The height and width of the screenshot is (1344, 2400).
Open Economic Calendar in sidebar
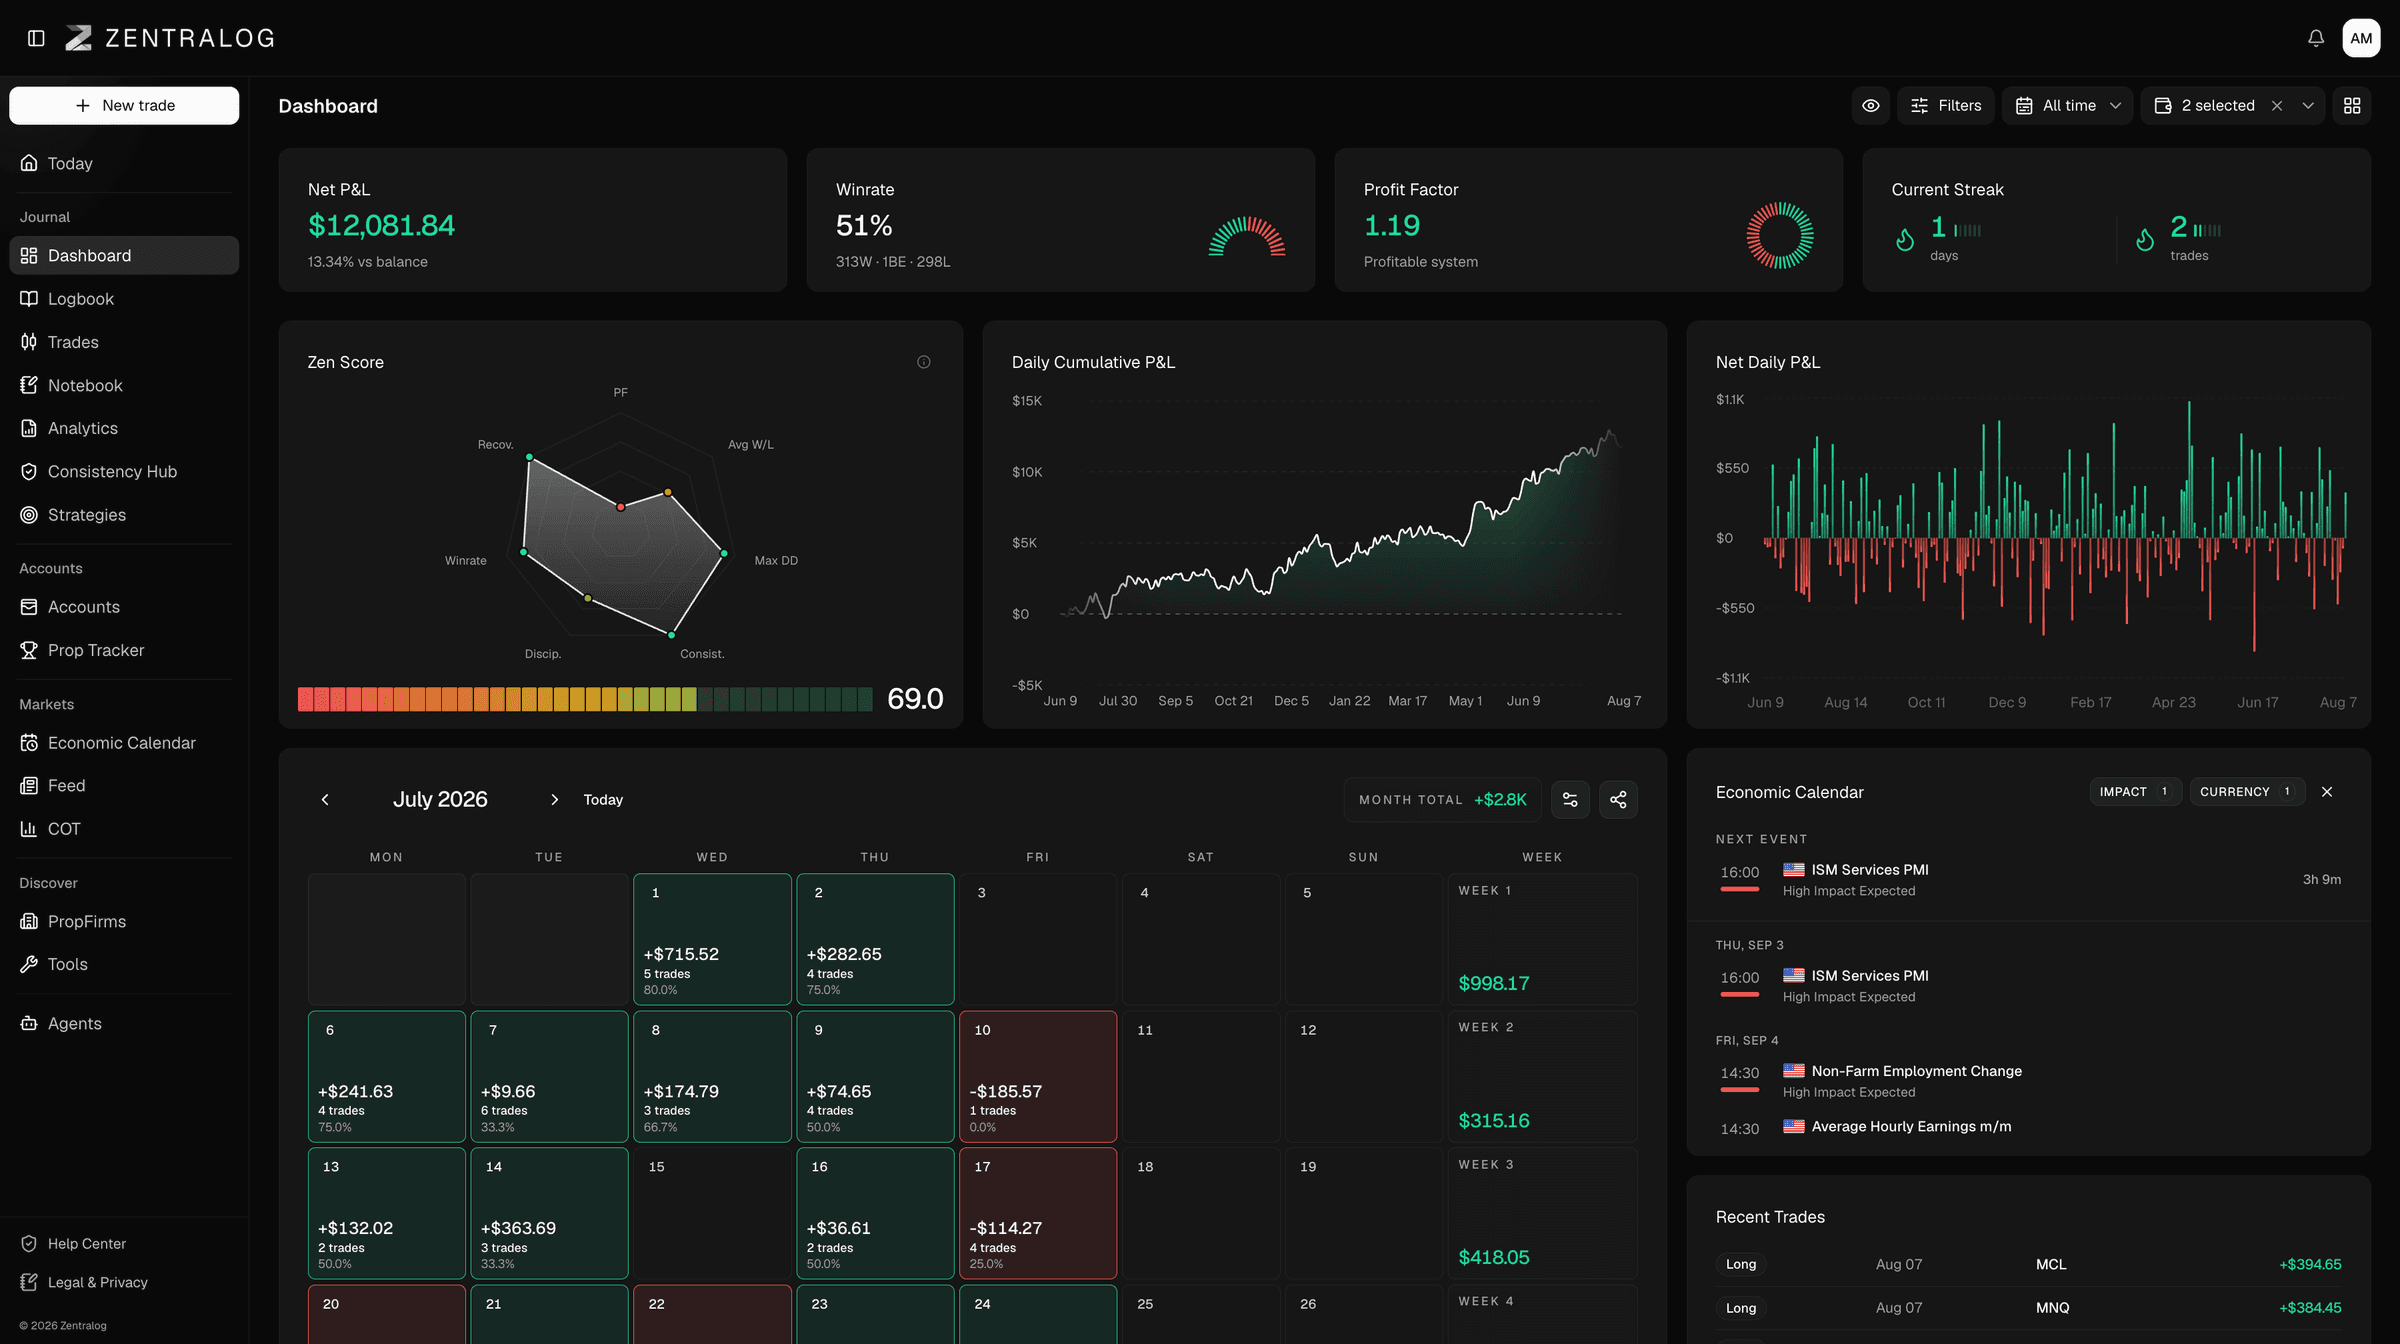click(x=124, y=743)
